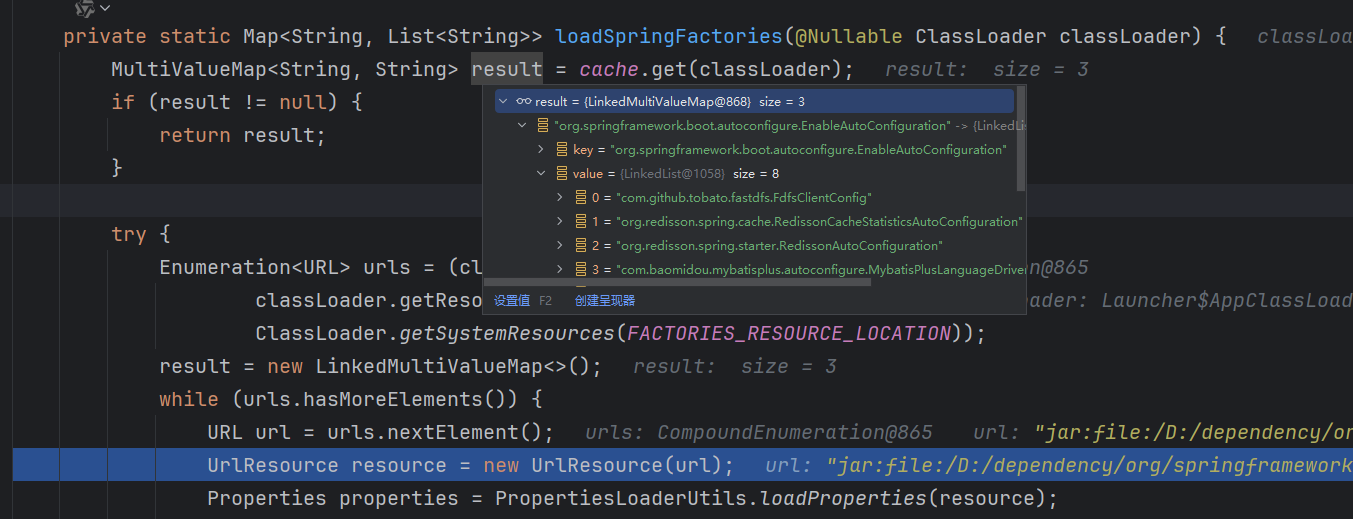
Task: Click the icon of the EnableAutoConfiguration map entry
Action: [x=543, y=126]
